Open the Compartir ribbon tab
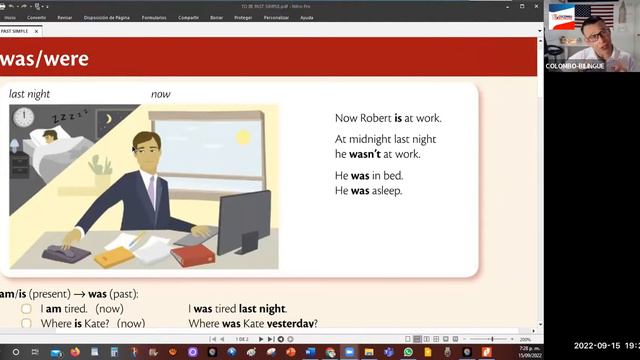Screen dimensions: 640x360 tap(188, 18)
